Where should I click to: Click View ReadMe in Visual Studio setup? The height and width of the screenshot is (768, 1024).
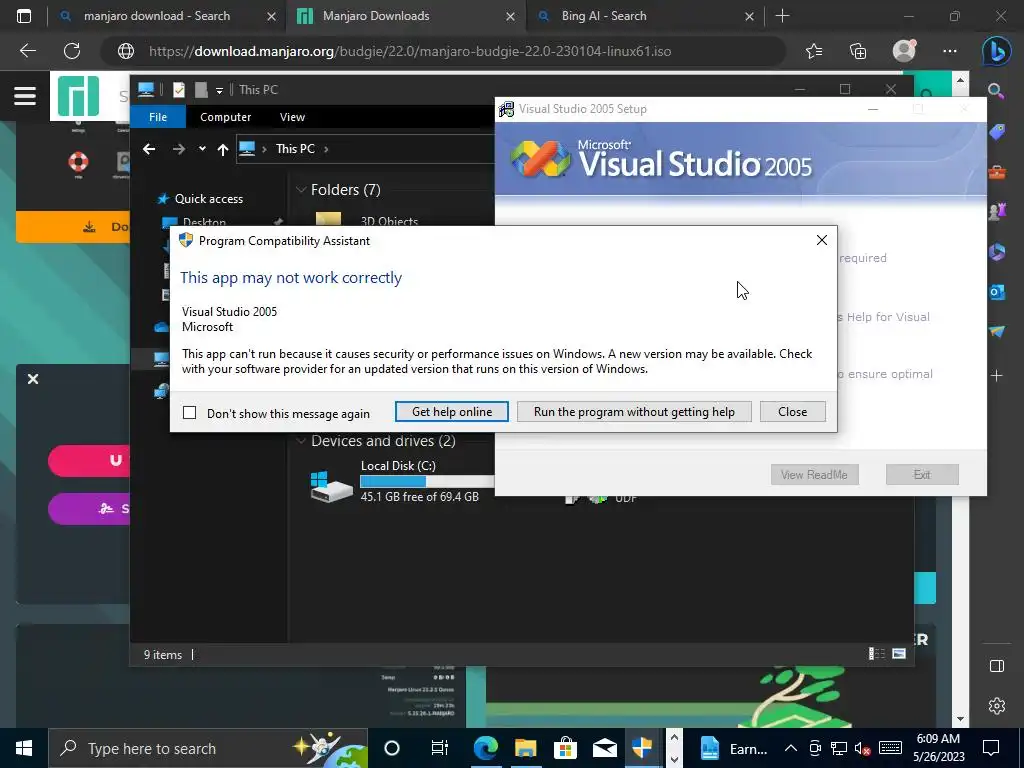814,475
